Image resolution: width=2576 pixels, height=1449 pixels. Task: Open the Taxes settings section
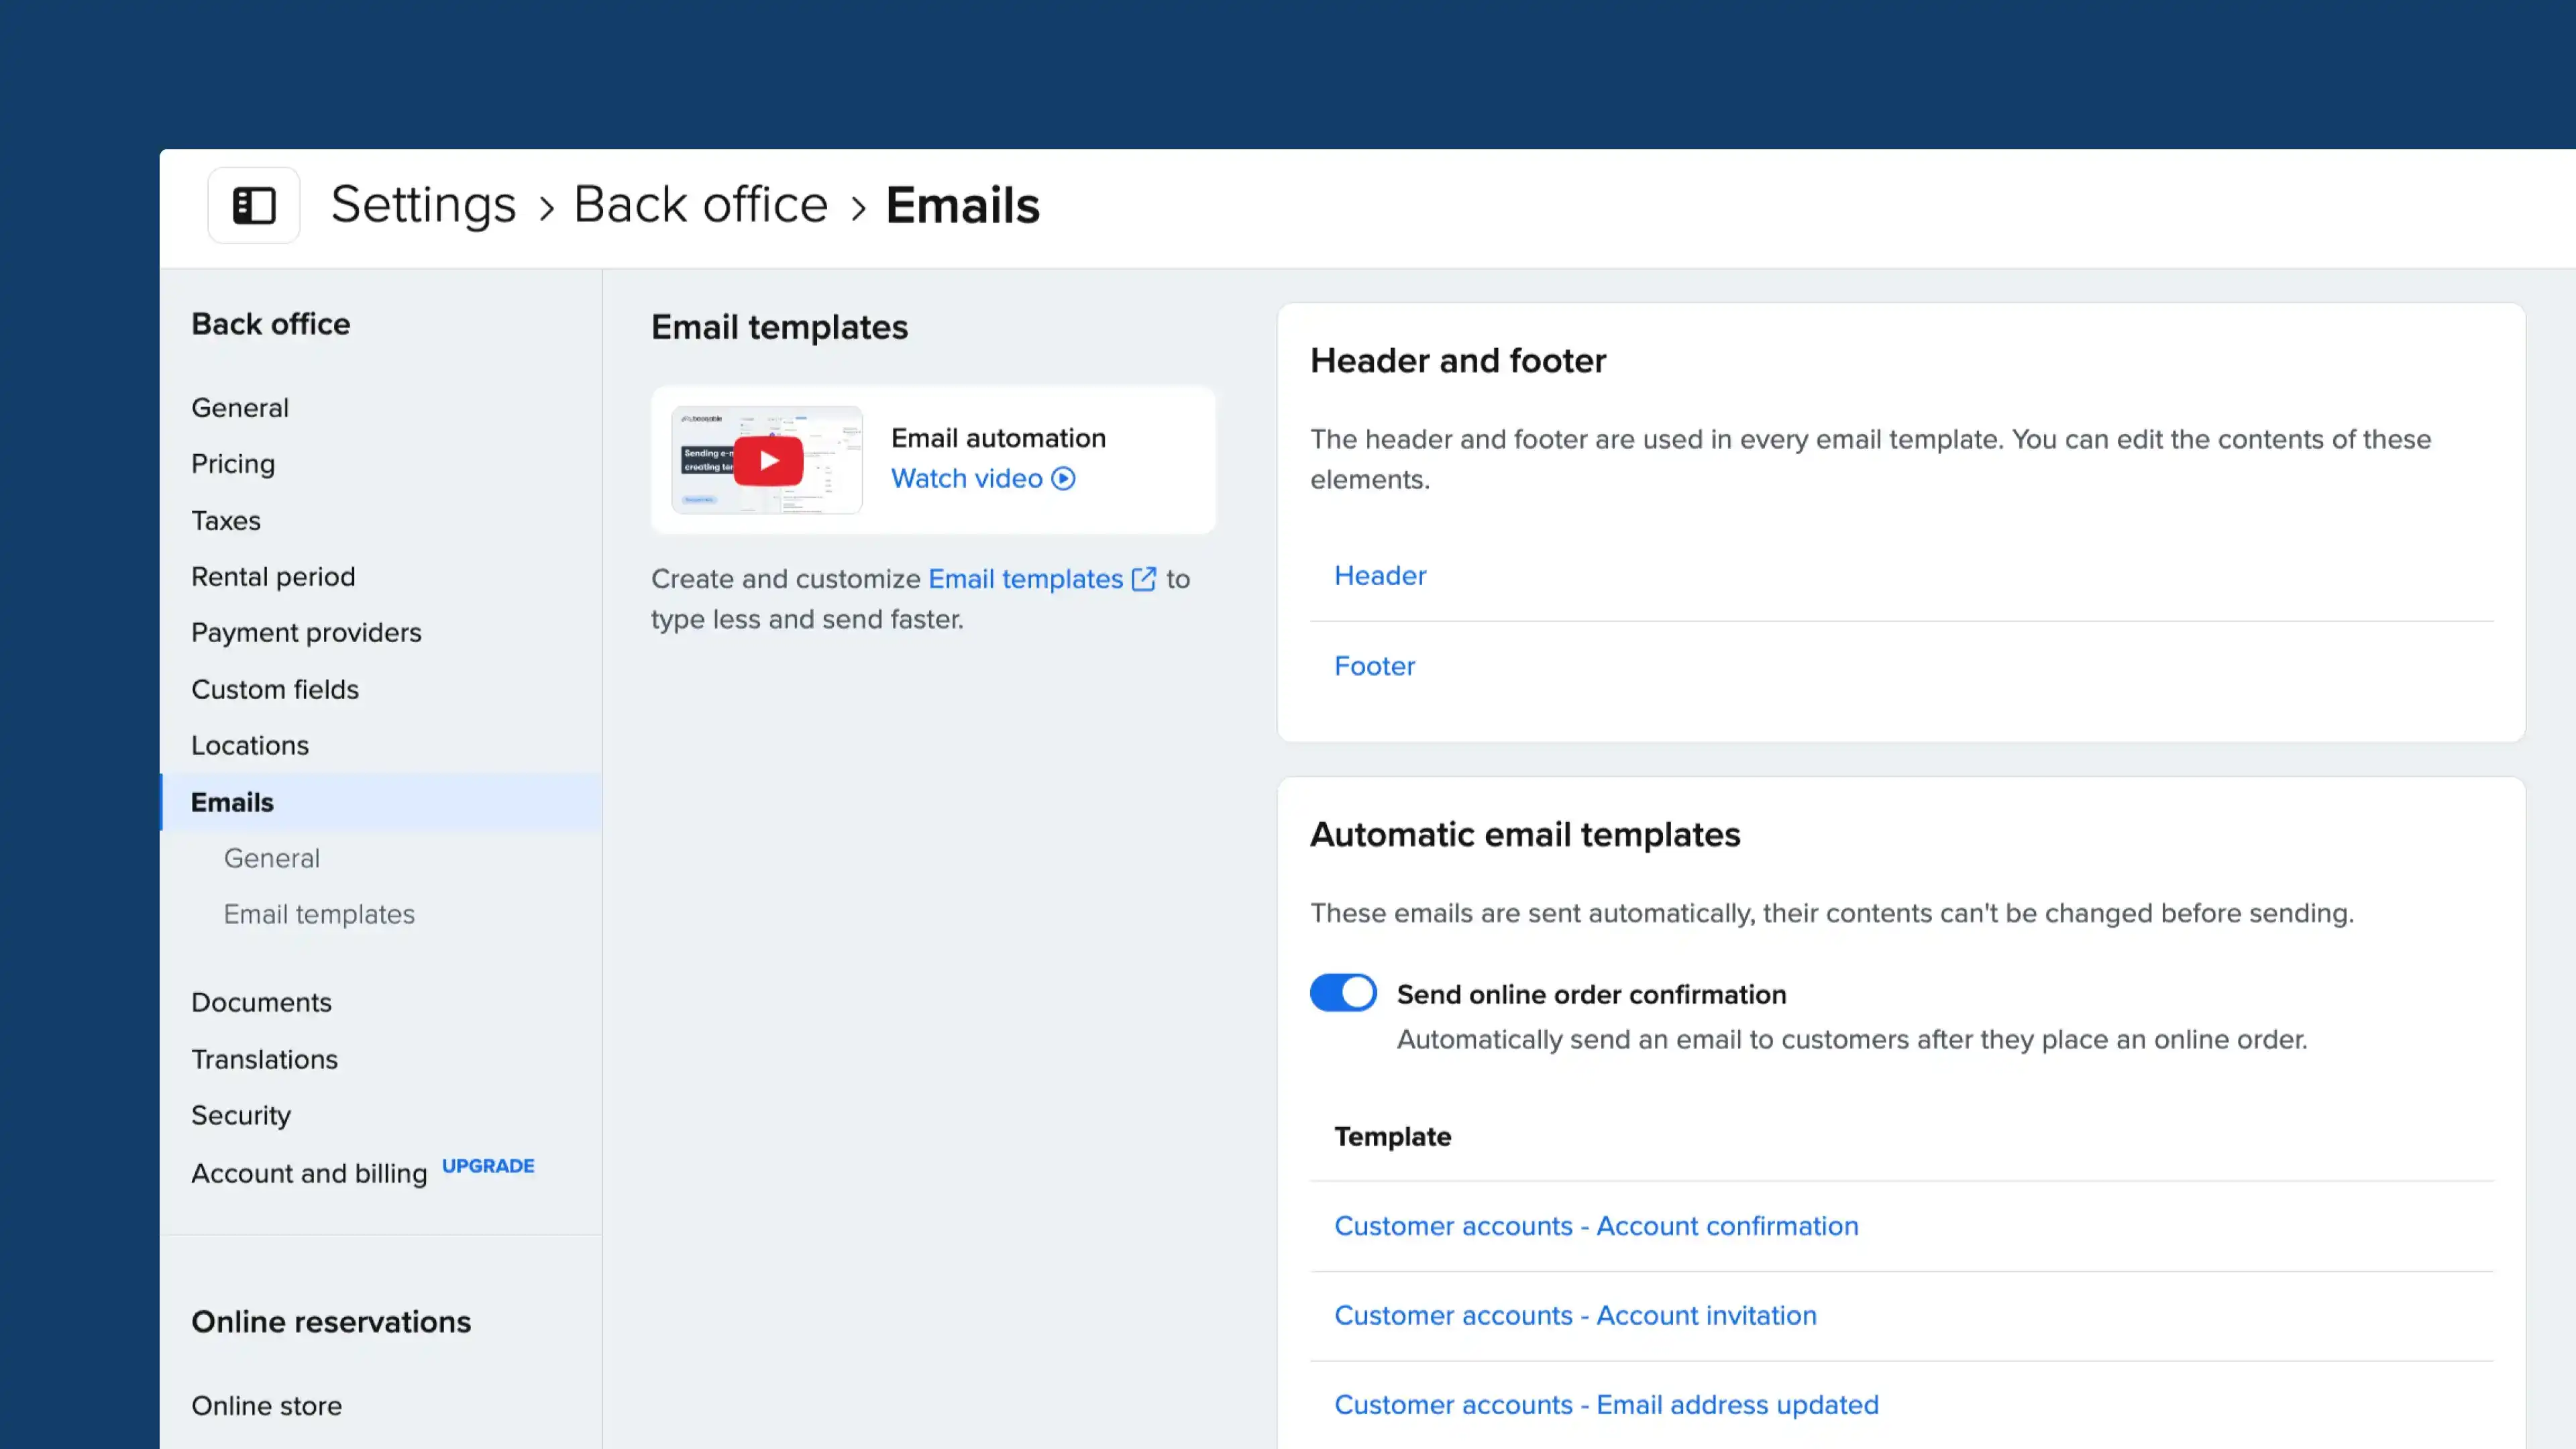226,520
